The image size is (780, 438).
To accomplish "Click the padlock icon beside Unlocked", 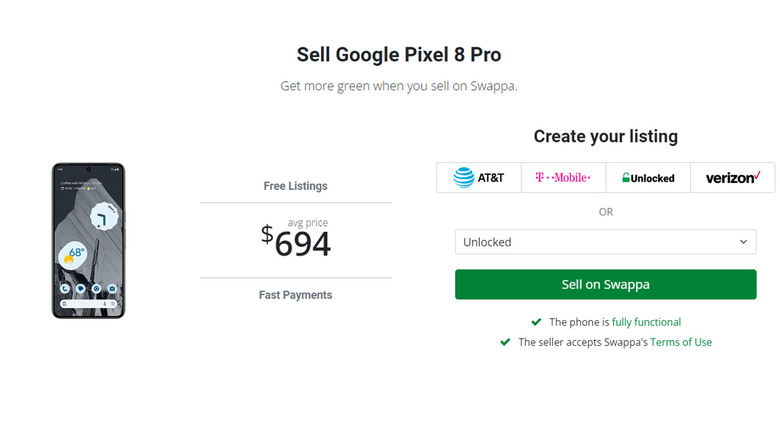I will (x=626, y=178).
